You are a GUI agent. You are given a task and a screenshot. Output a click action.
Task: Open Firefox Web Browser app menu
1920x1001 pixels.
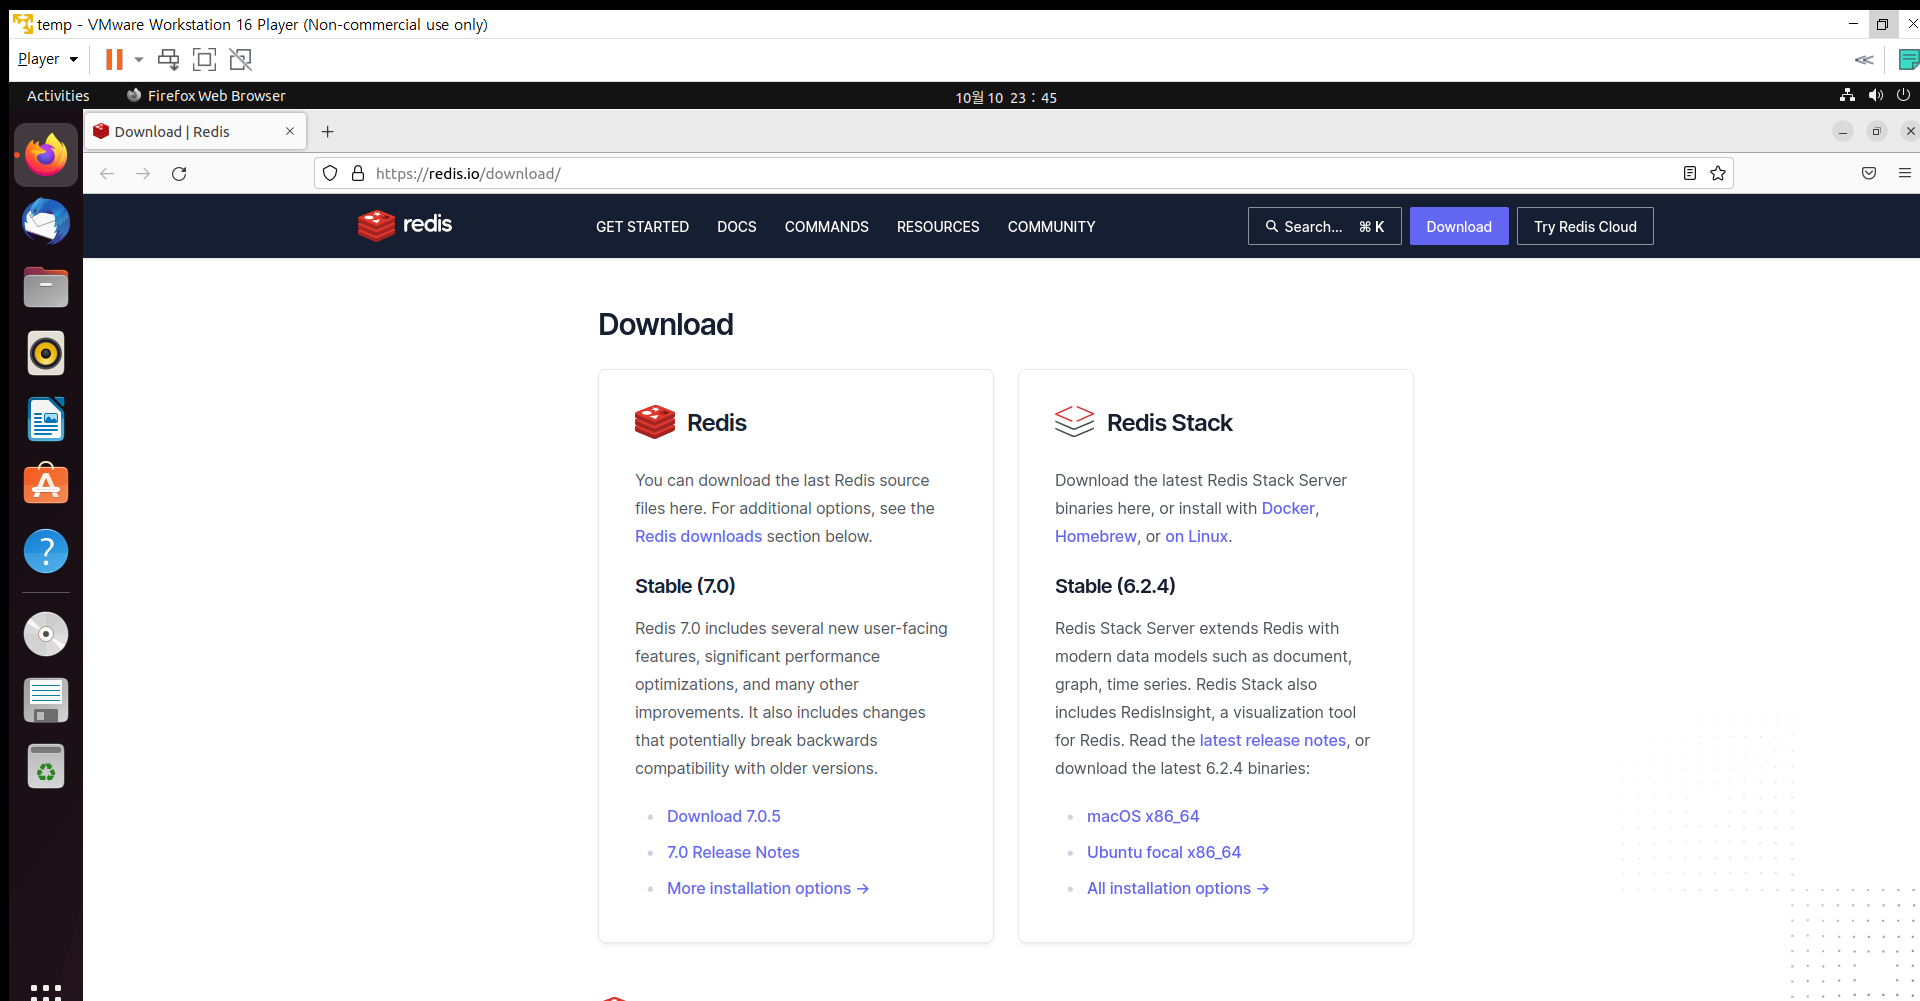coord(206,96)
